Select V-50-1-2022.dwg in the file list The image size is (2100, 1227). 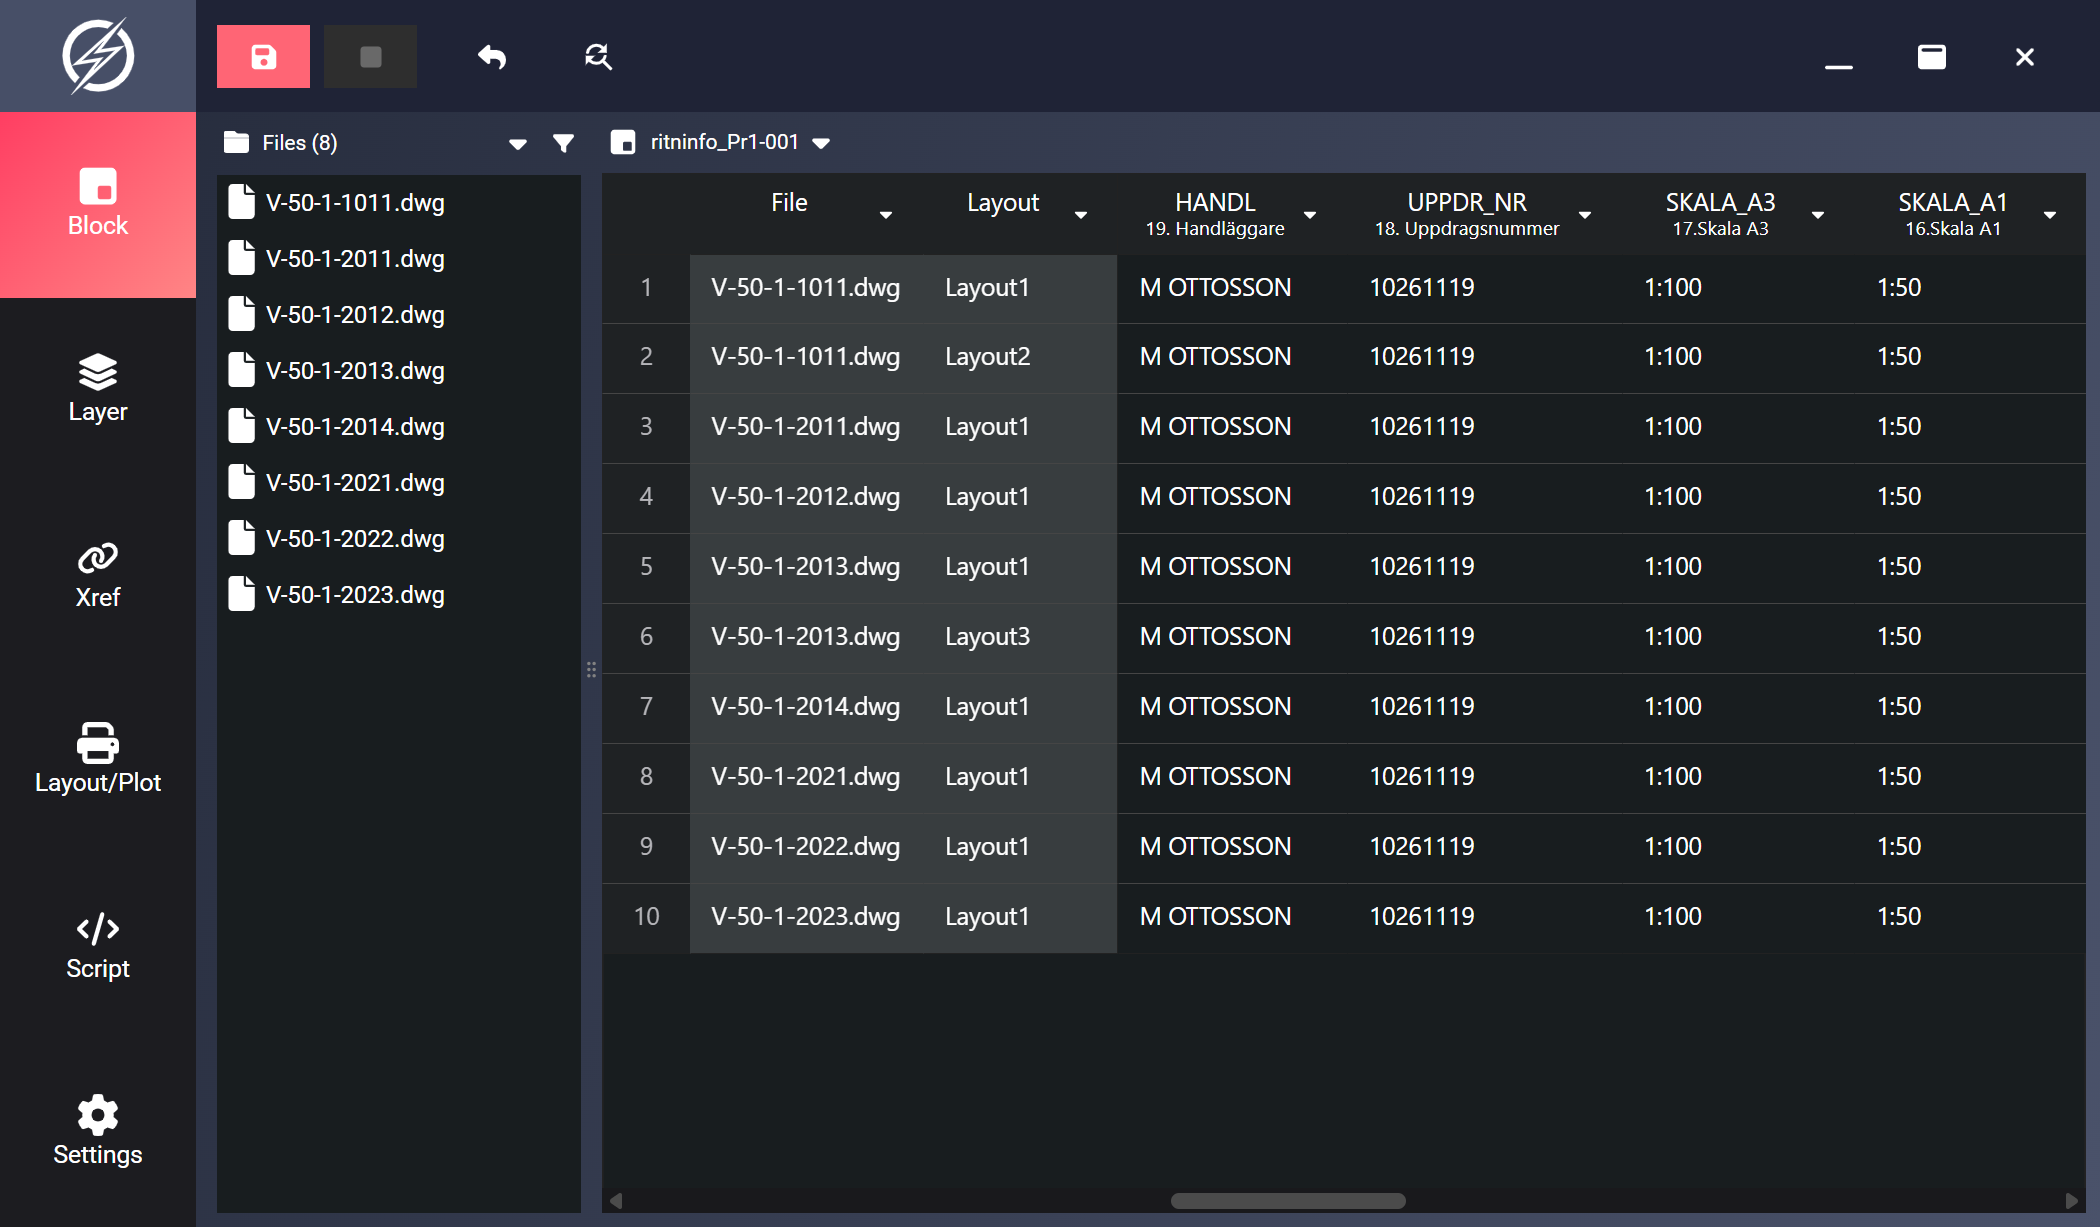click(x=399, y=538)
